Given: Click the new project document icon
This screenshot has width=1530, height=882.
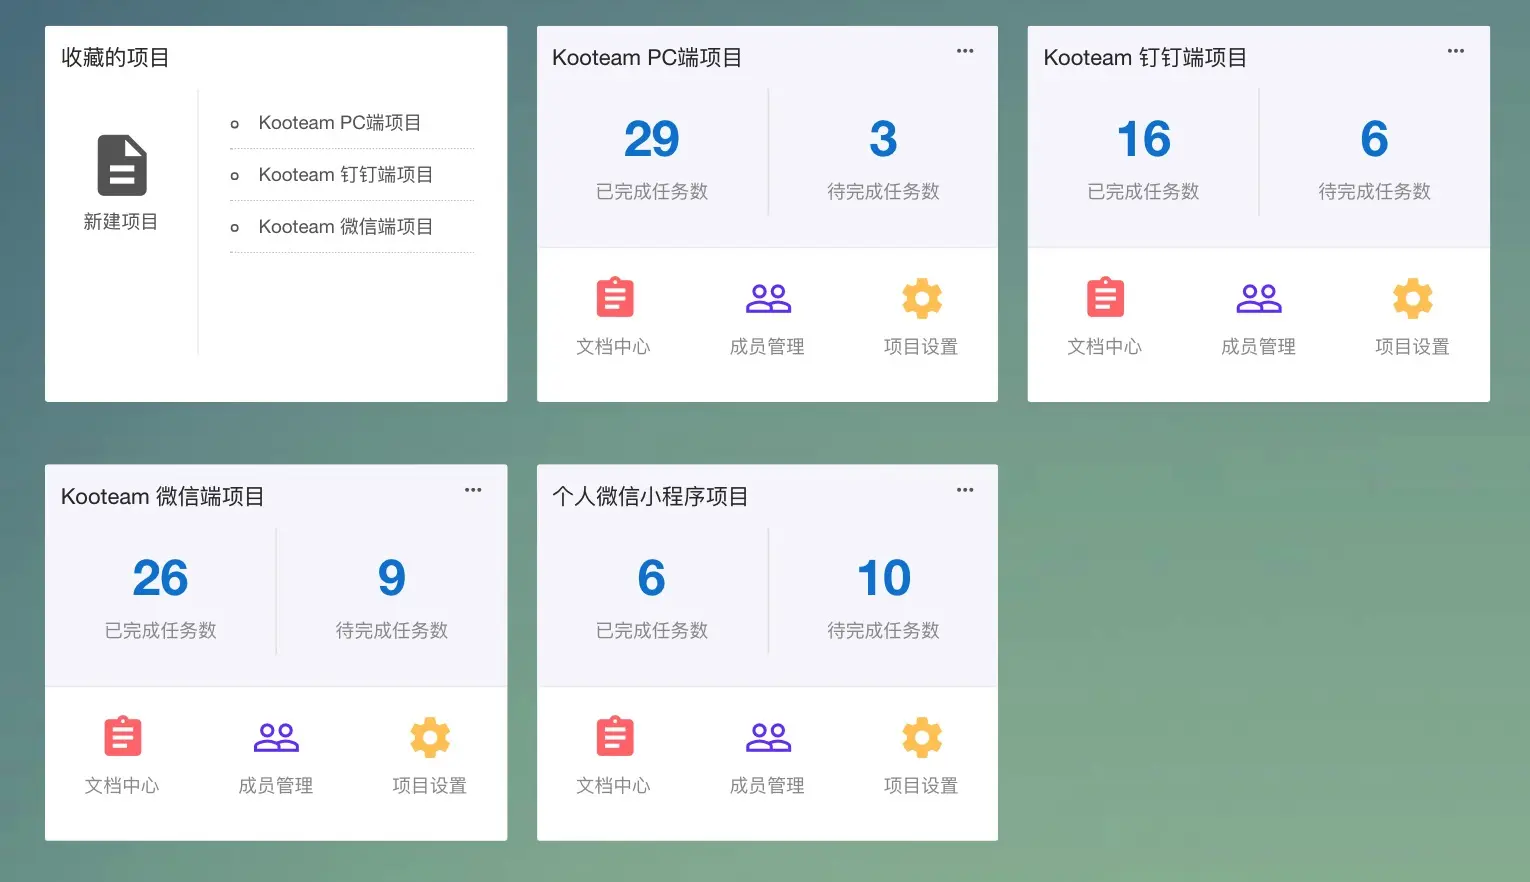Looking at the screenshot, I should click(x=122, y=165).
